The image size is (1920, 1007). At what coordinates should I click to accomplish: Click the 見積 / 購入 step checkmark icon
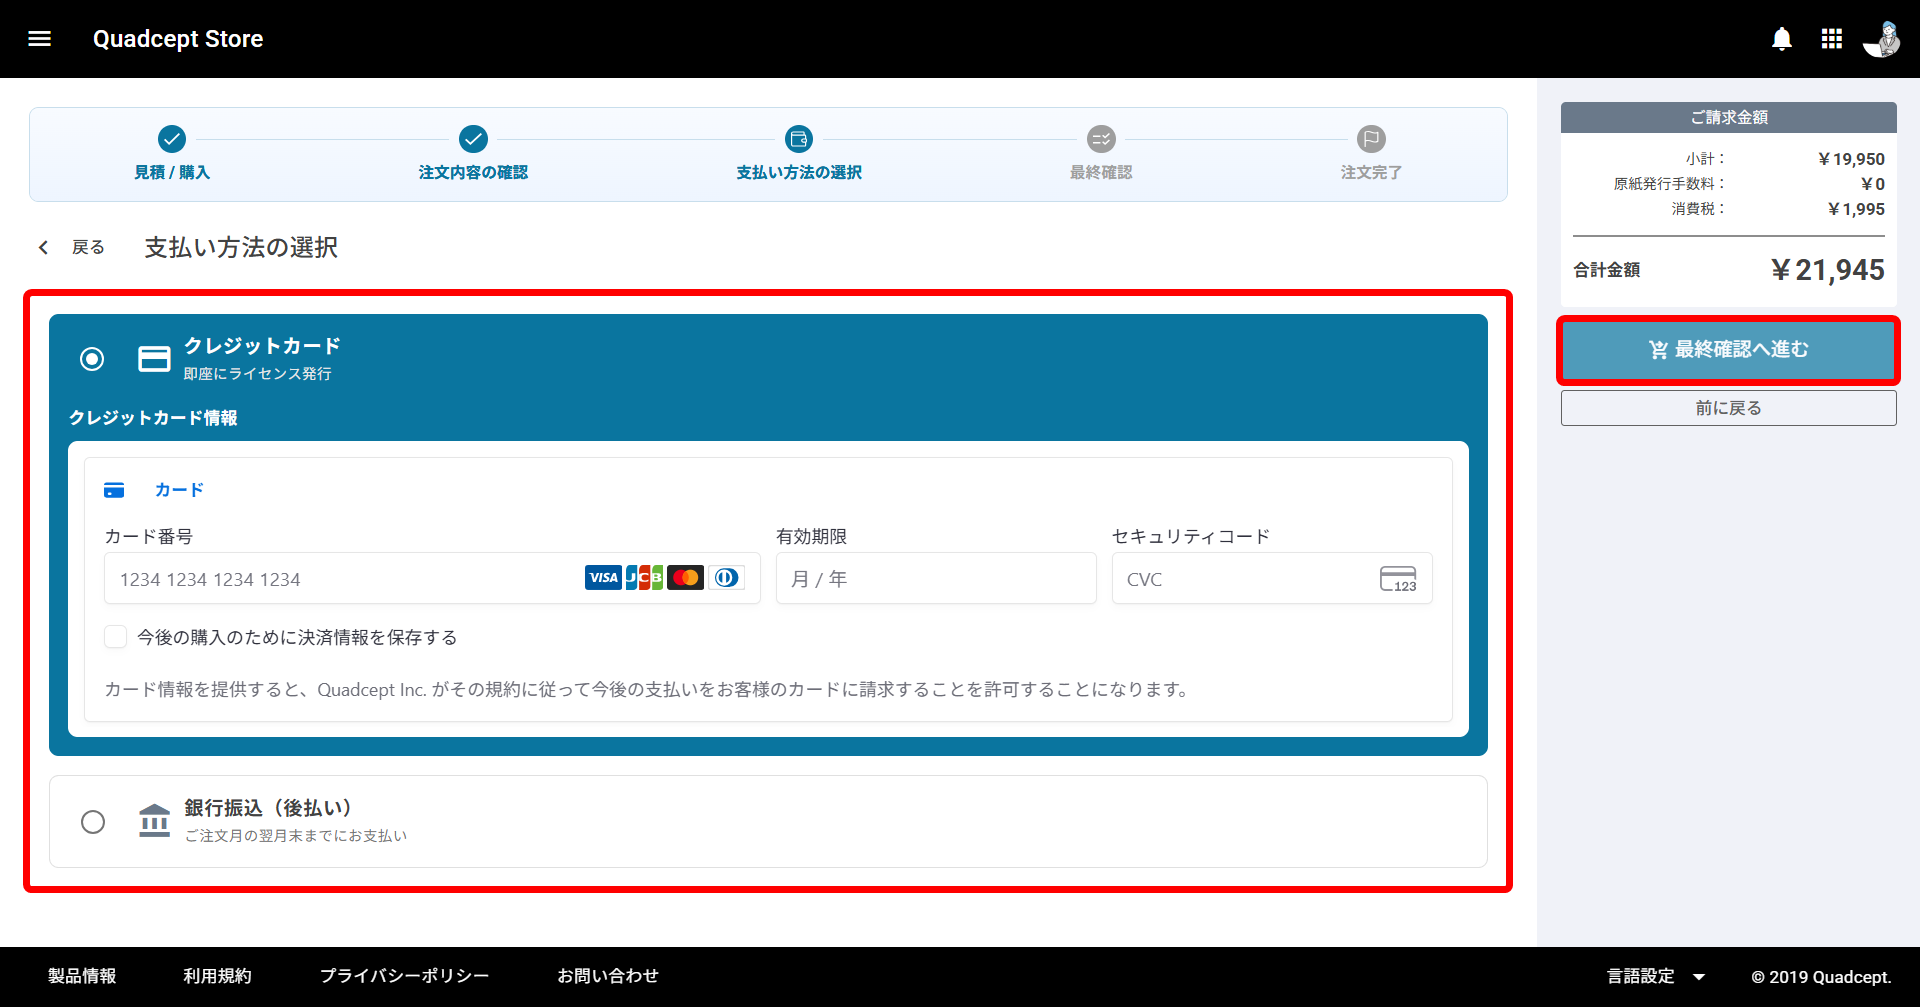coord(172,139)
